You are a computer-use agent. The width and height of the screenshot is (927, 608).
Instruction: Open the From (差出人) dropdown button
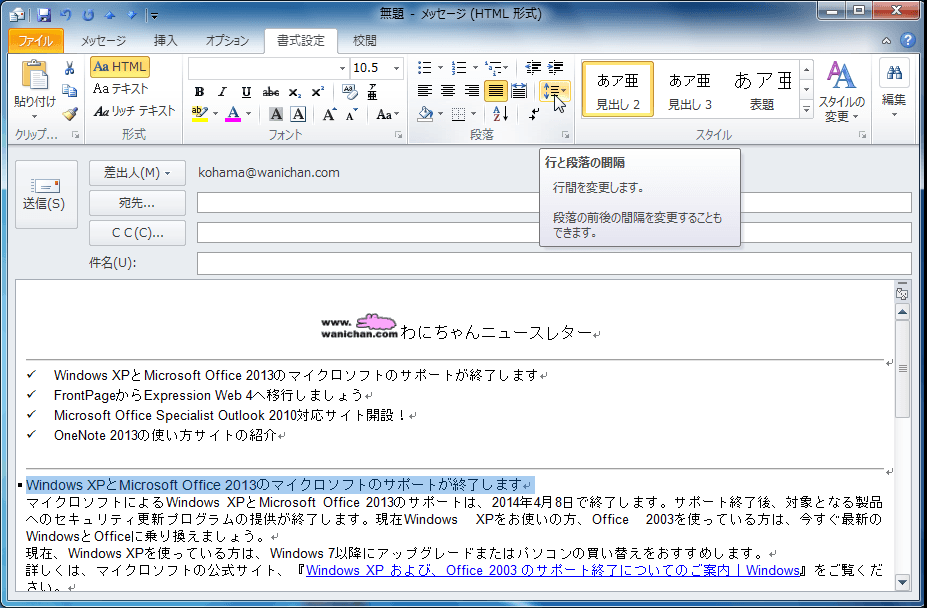tap(137, 173)
